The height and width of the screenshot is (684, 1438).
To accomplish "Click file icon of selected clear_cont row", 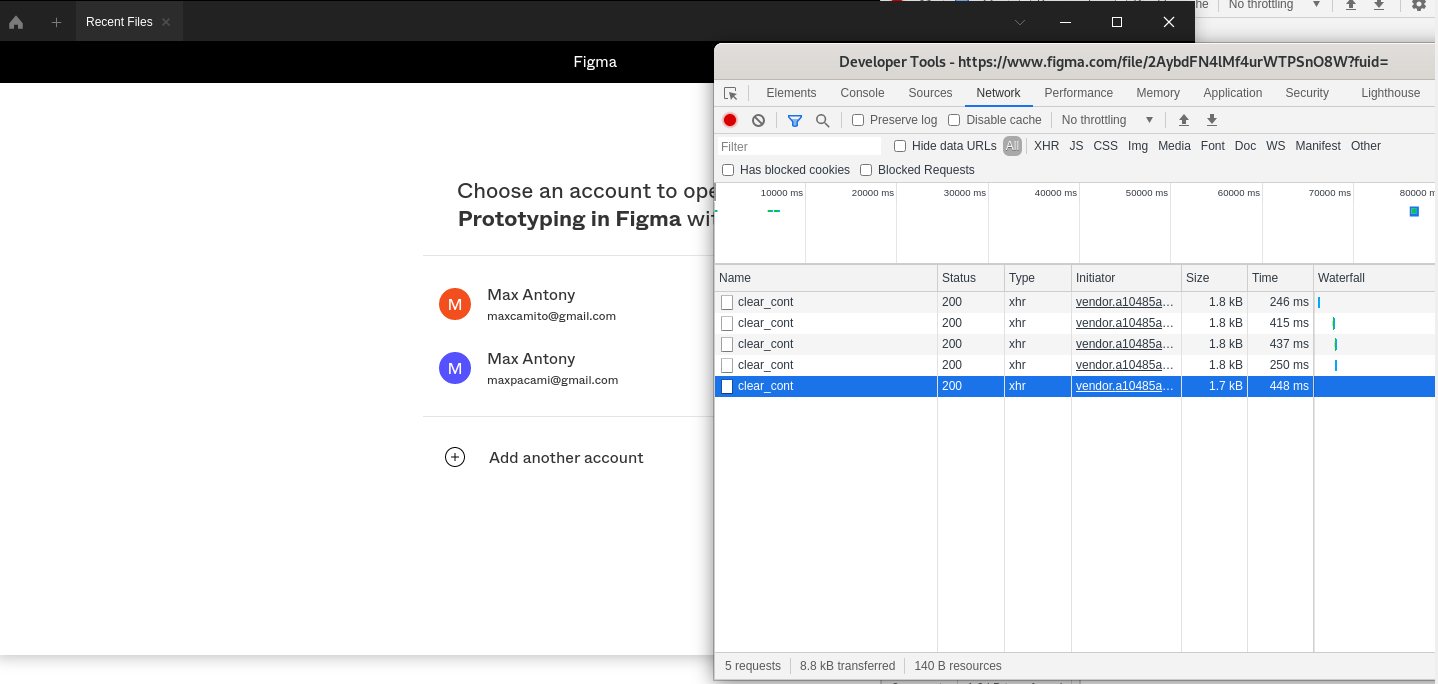I will pos(727,386).
